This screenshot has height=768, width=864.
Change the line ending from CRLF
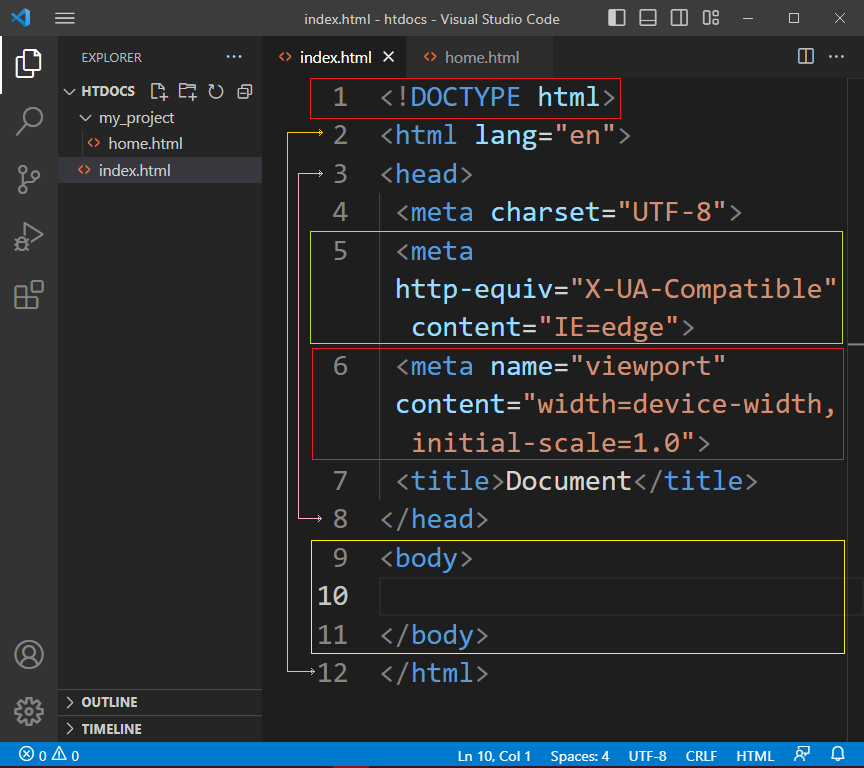[701, 756]
